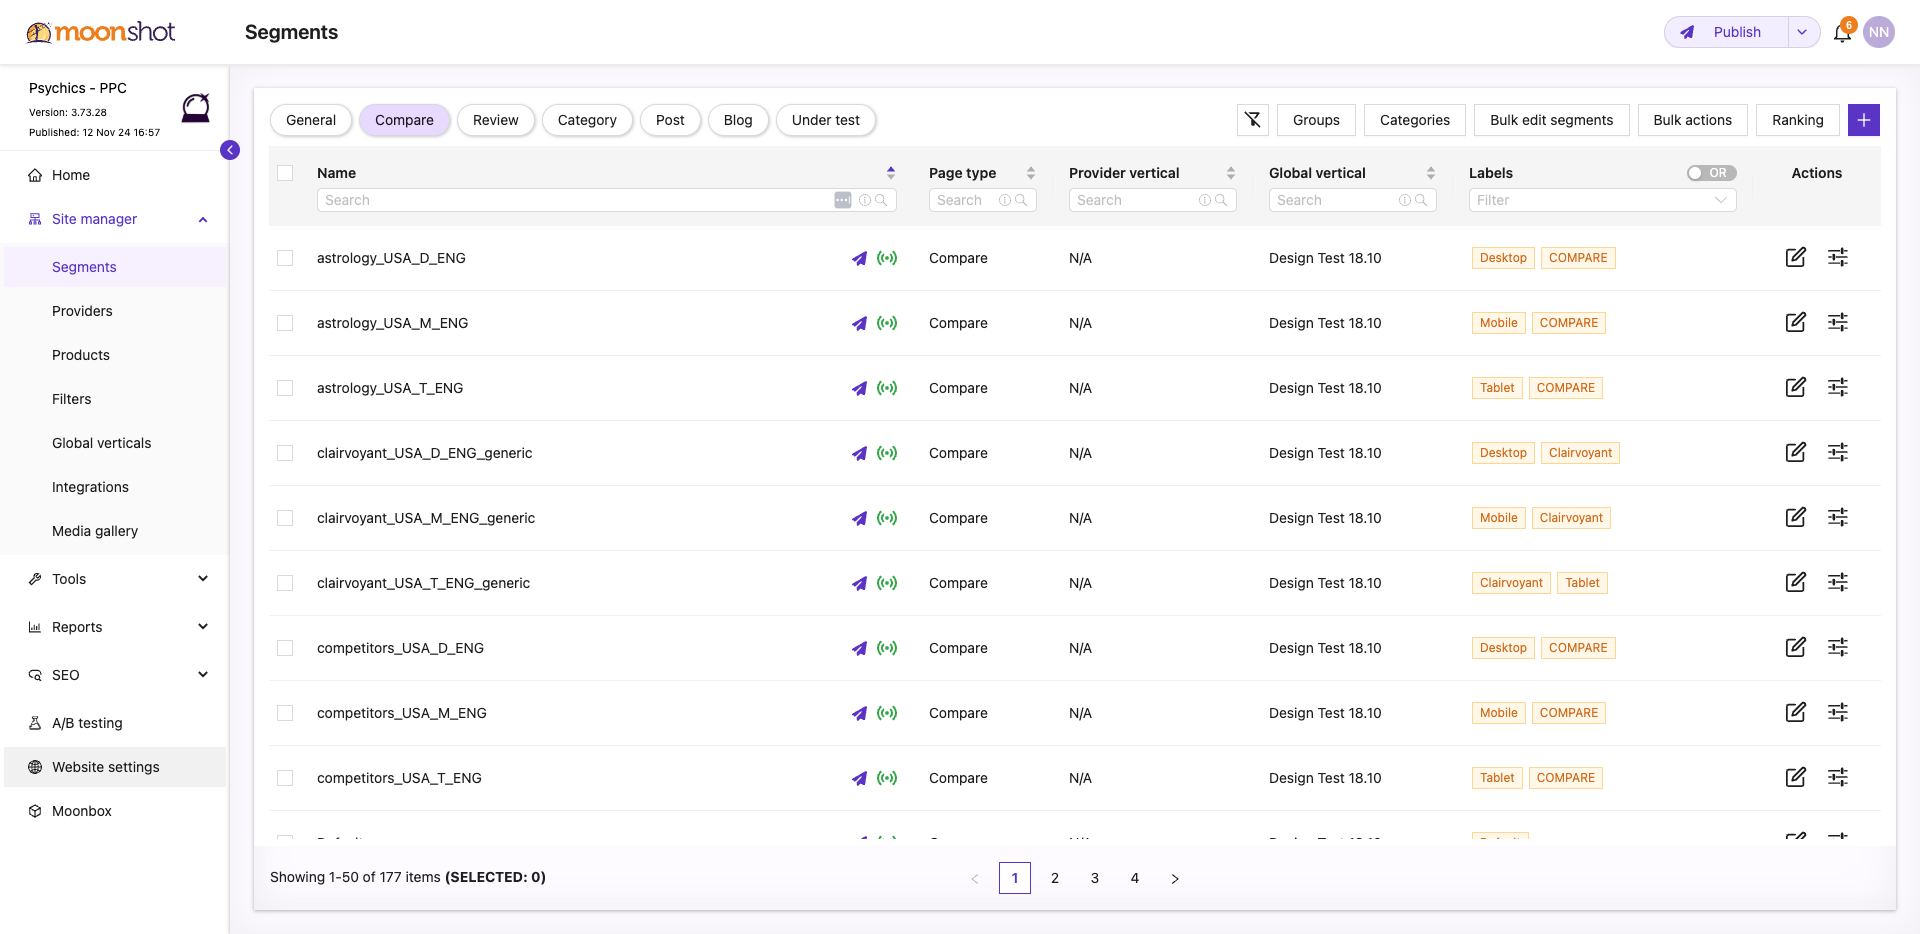Switch to the Category tab

coord(587,120)
